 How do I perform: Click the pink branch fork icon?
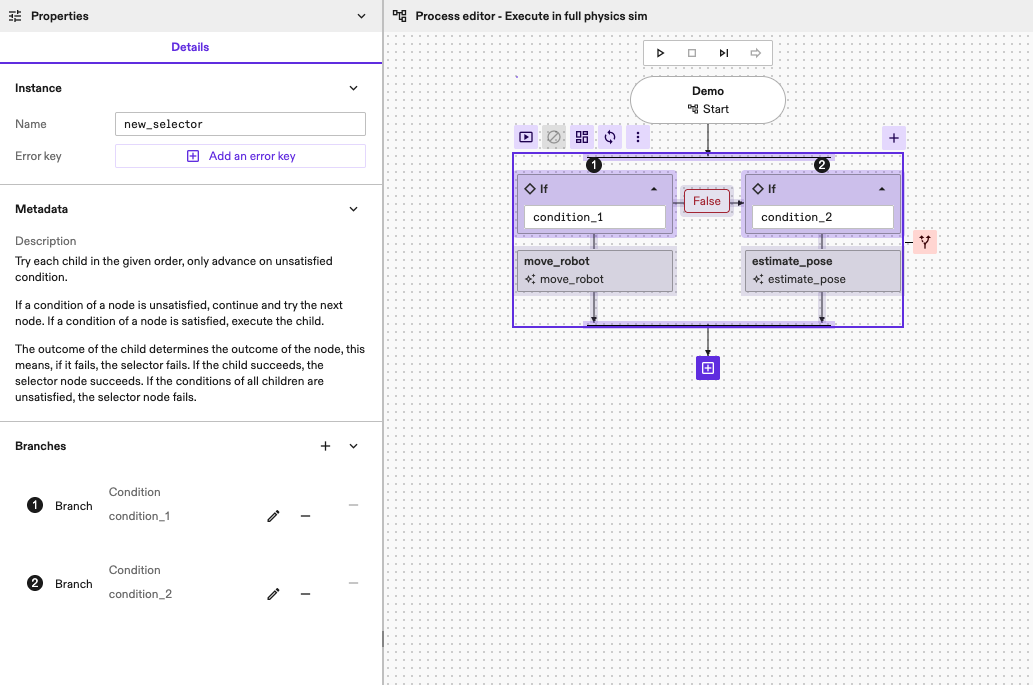click(925, 241)
